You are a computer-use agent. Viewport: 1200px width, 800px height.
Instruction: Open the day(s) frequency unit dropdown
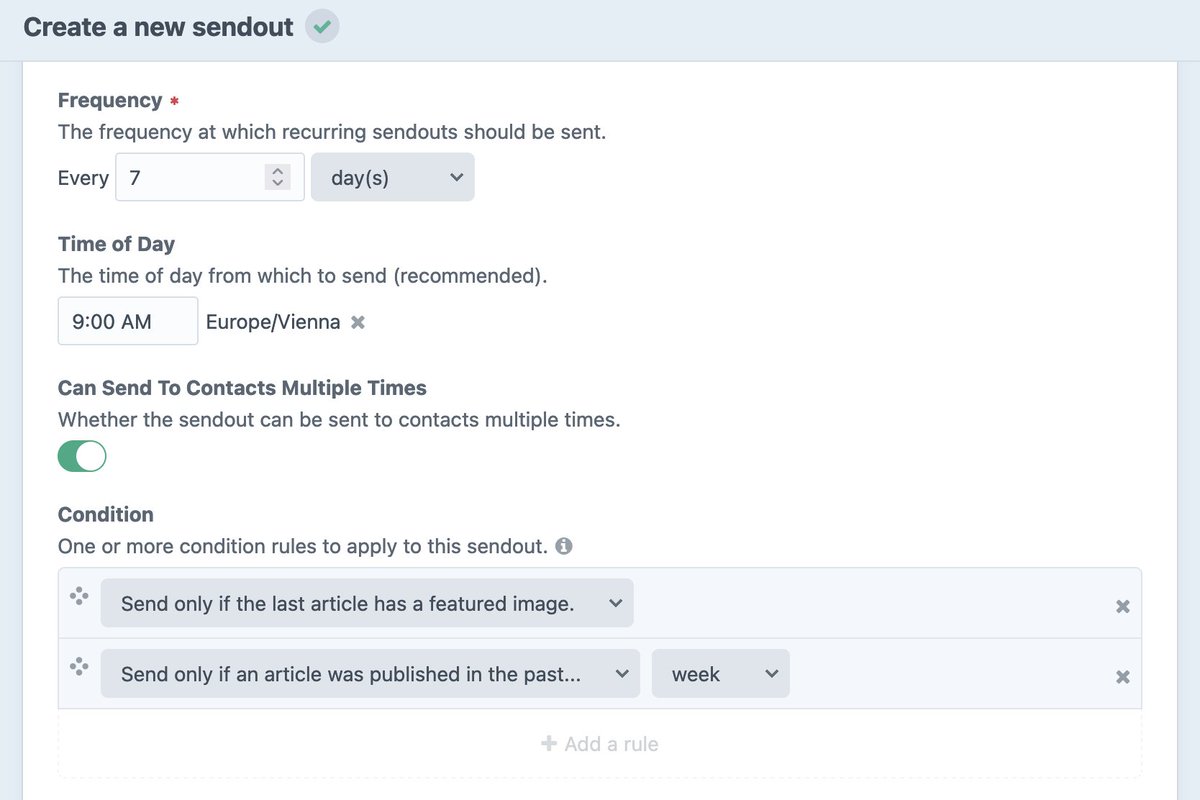(393, 177)
